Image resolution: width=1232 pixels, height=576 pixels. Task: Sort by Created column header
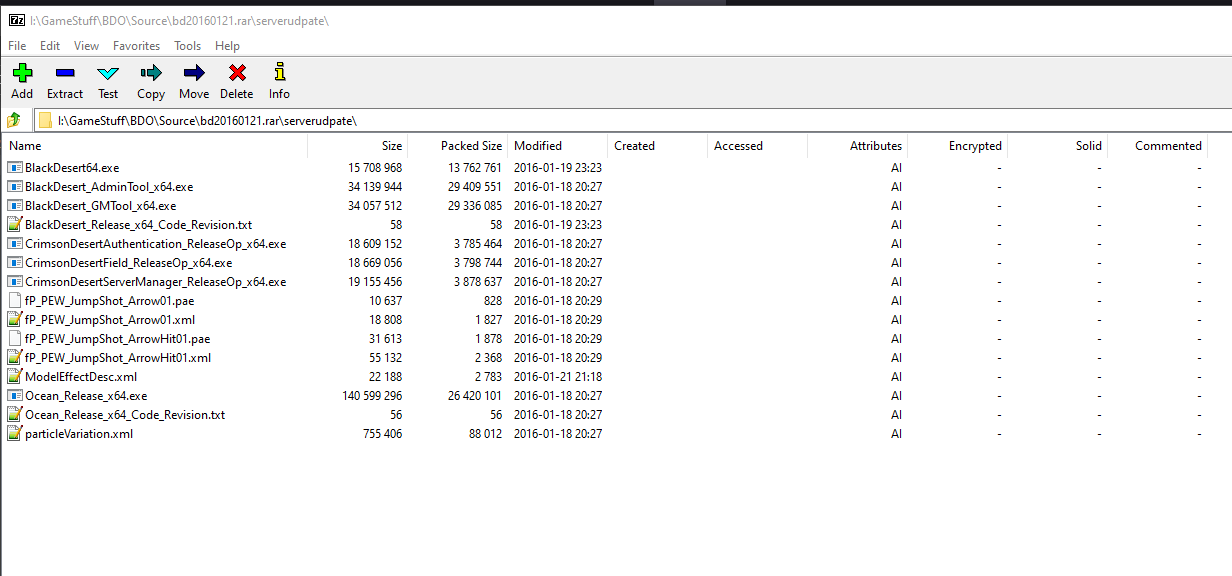[658, 146]
